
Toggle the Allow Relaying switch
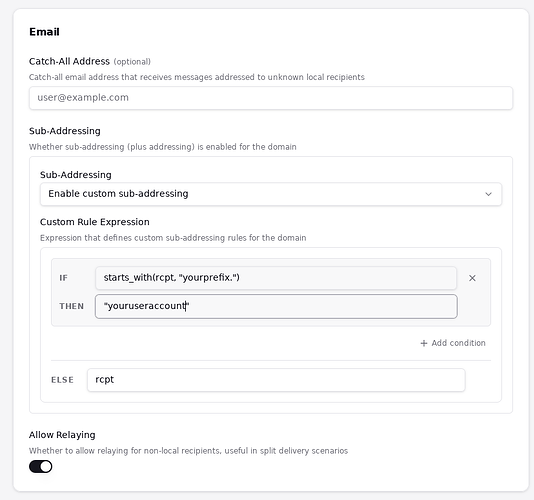point(41,467)
